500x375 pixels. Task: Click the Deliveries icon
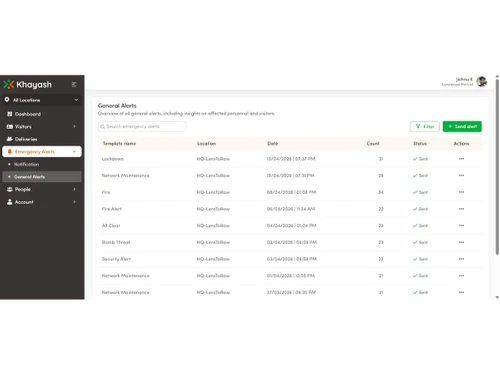click(x=10, y=139)
